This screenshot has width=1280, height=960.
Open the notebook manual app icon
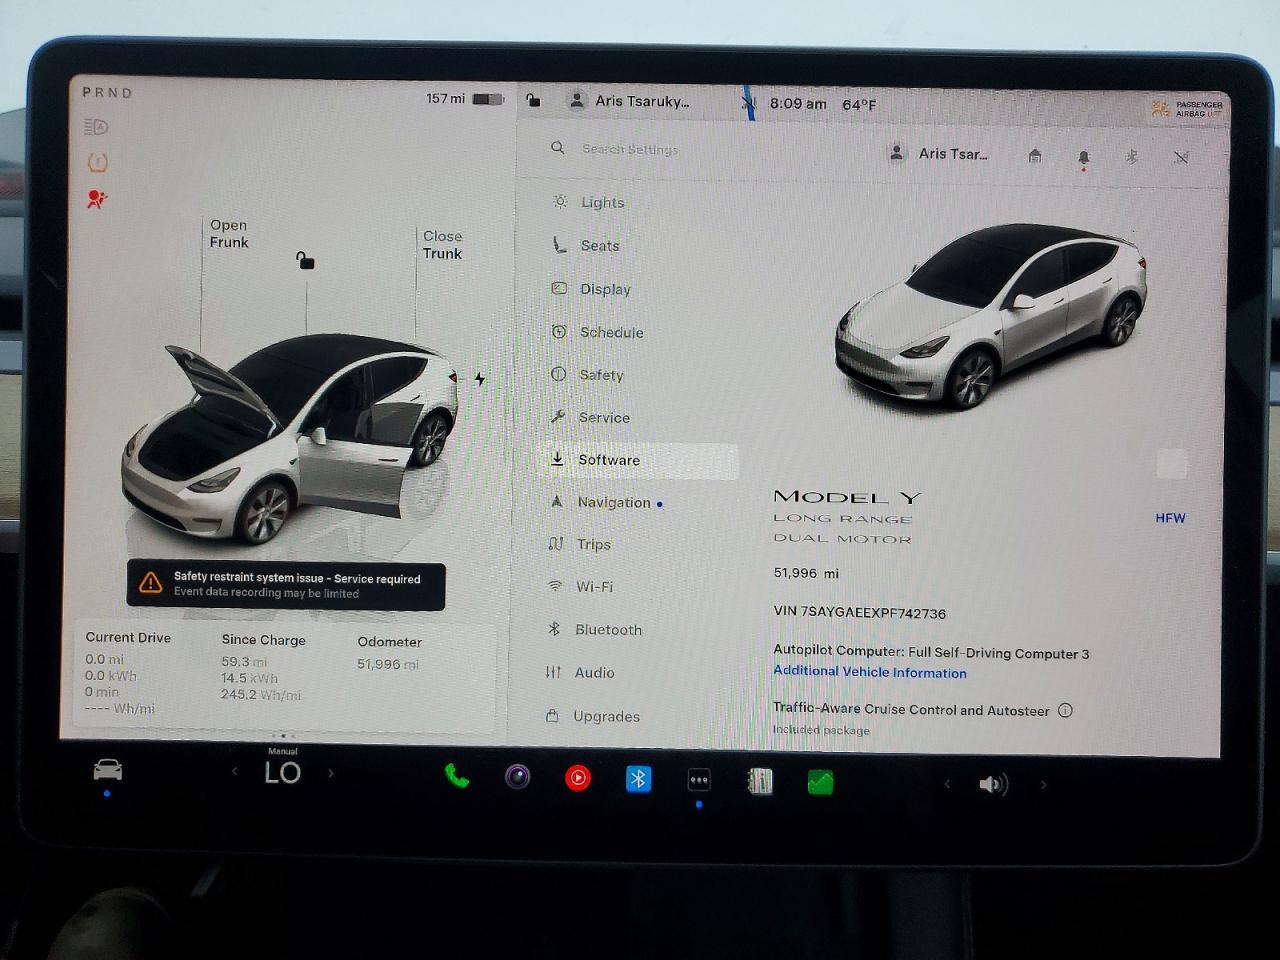point(760,781)
